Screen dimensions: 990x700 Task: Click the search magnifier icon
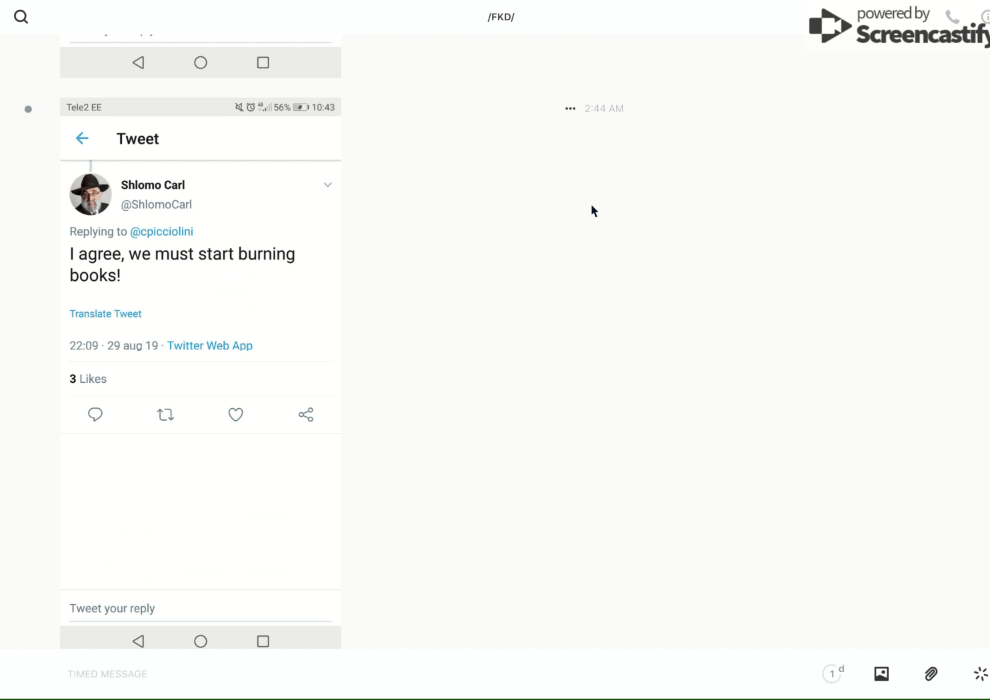[x=21, y=17]
